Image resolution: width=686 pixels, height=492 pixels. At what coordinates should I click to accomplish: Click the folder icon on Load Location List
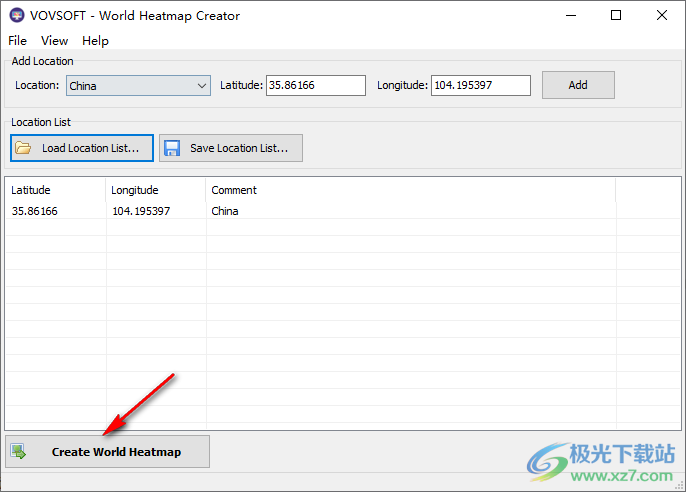click(23, 148)
